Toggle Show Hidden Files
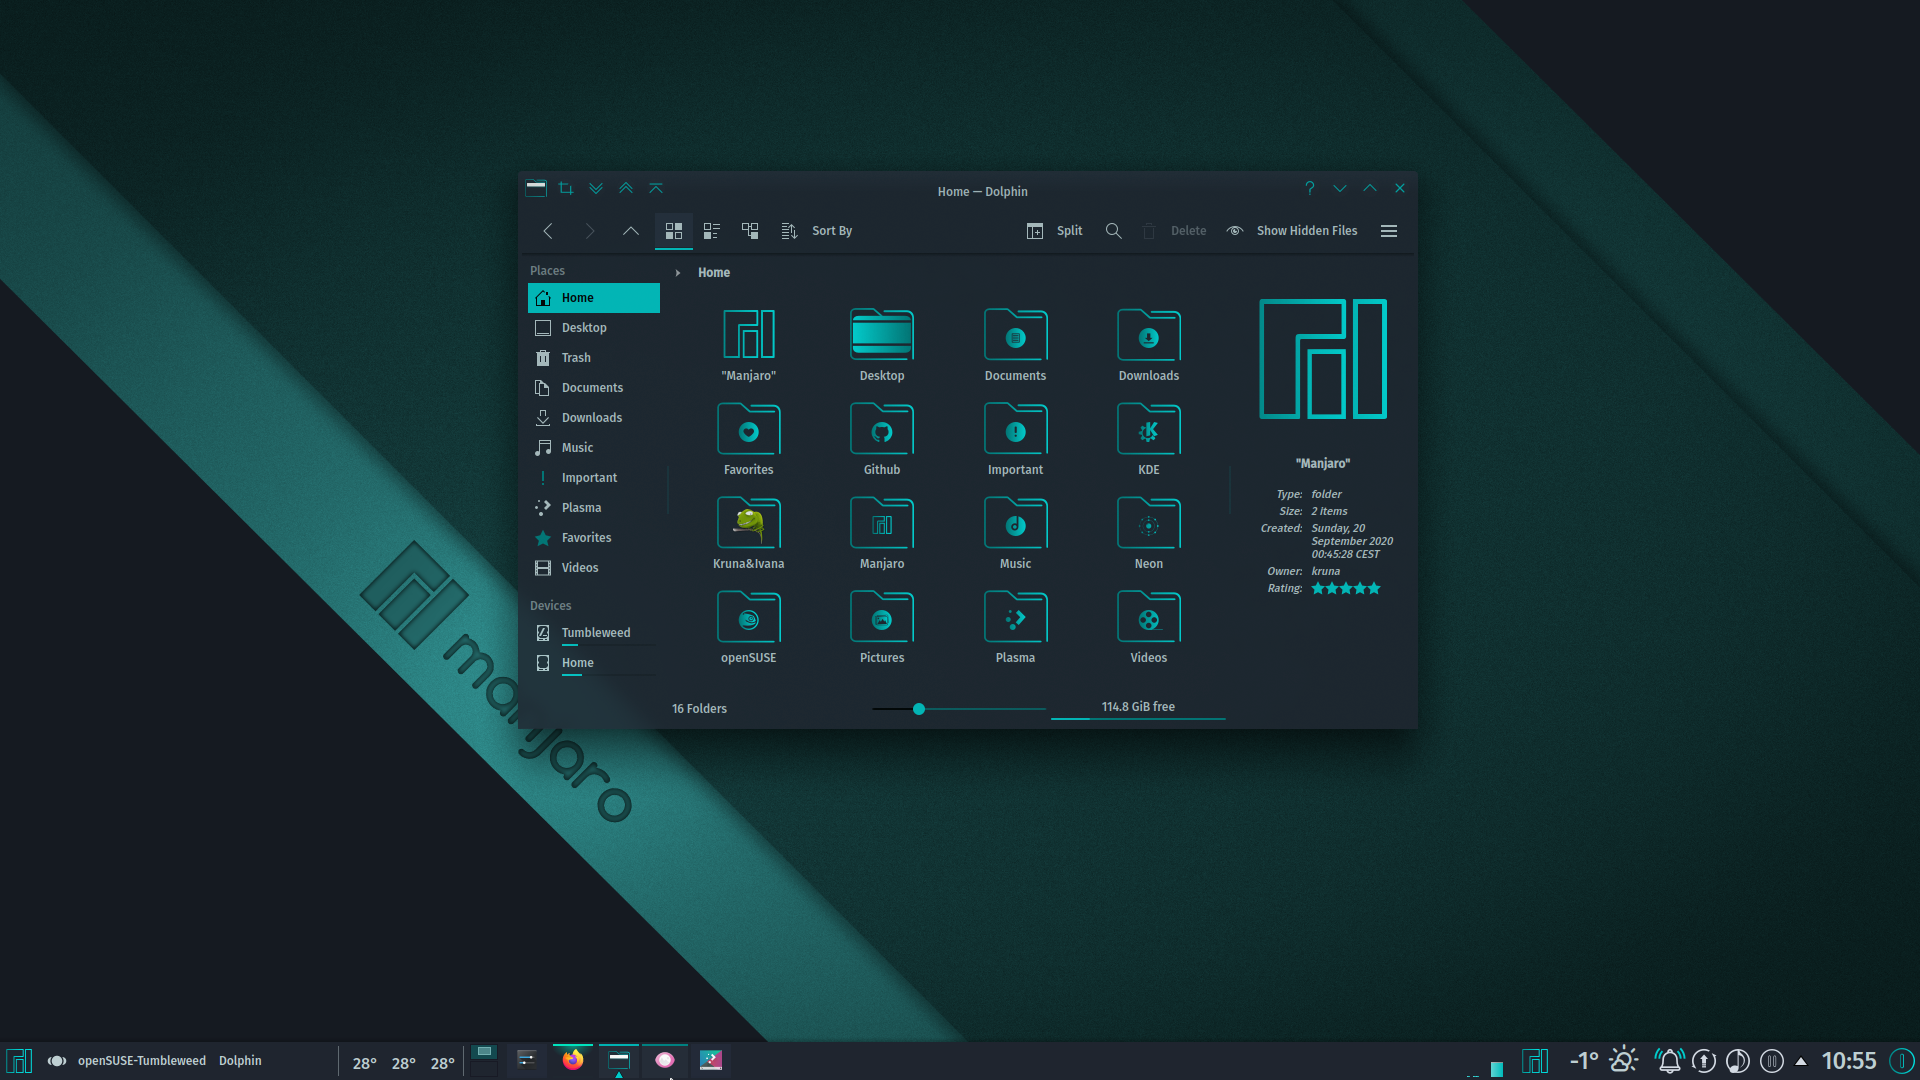Image resolution: width=1920 pixels, height=1080 pixels. tap(1292, 231)
